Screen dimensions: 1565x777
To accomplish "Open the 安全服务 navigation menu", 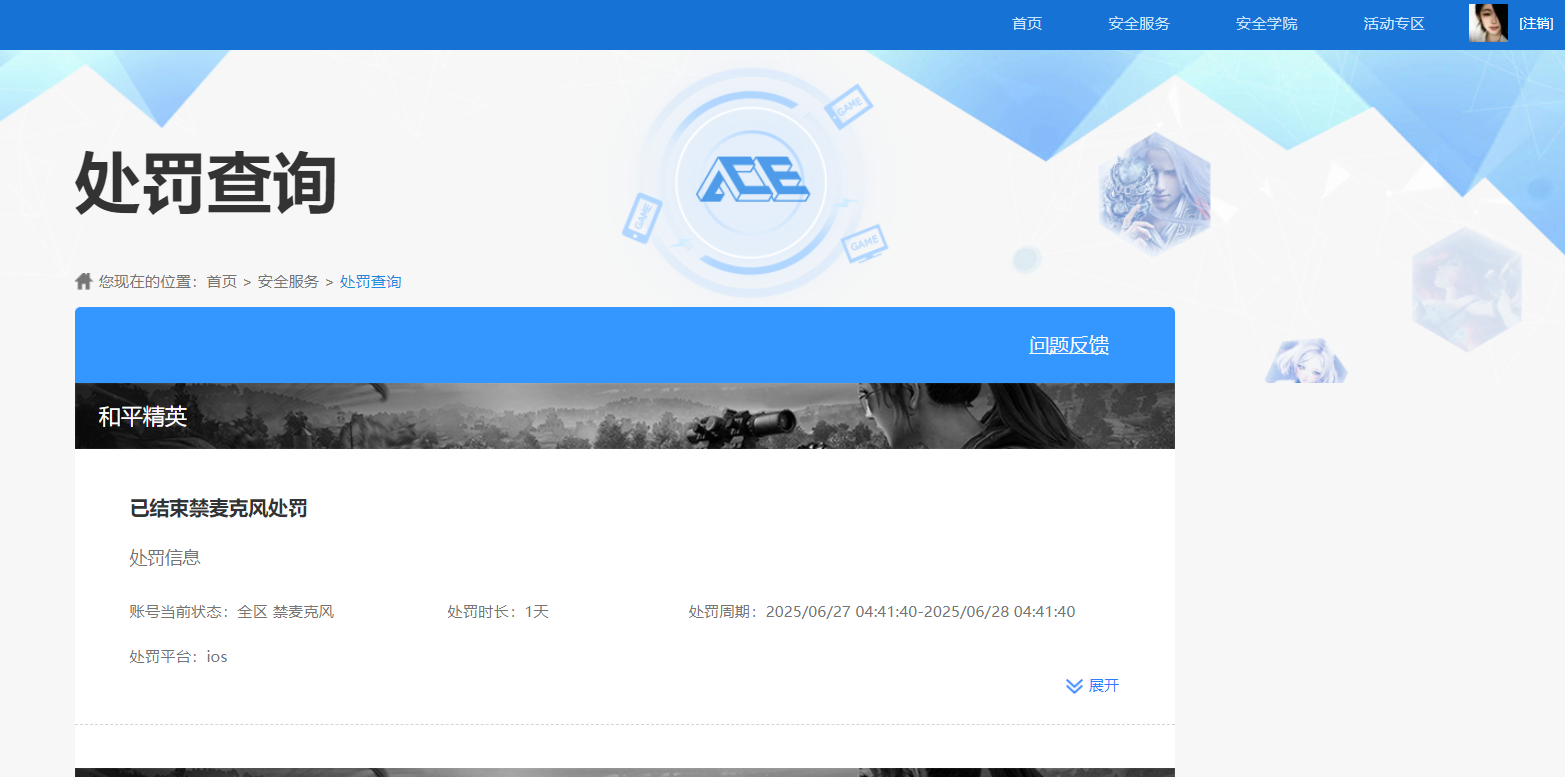I will 1138,23.
